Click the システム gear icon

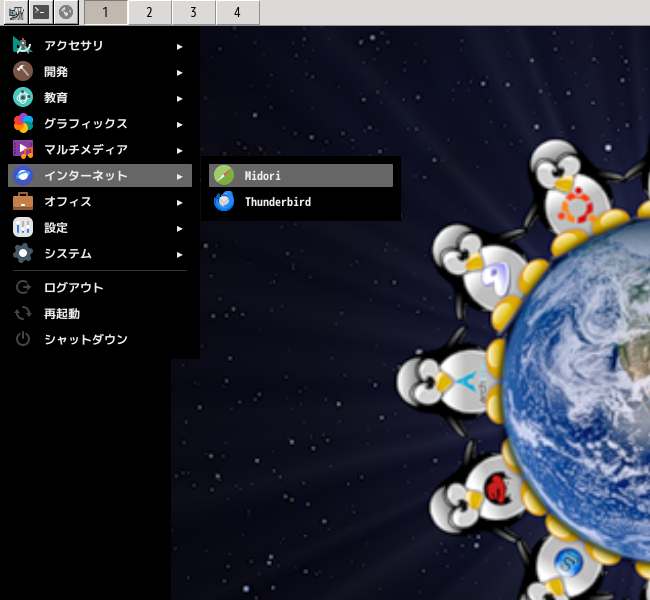[x=23, y=253]
